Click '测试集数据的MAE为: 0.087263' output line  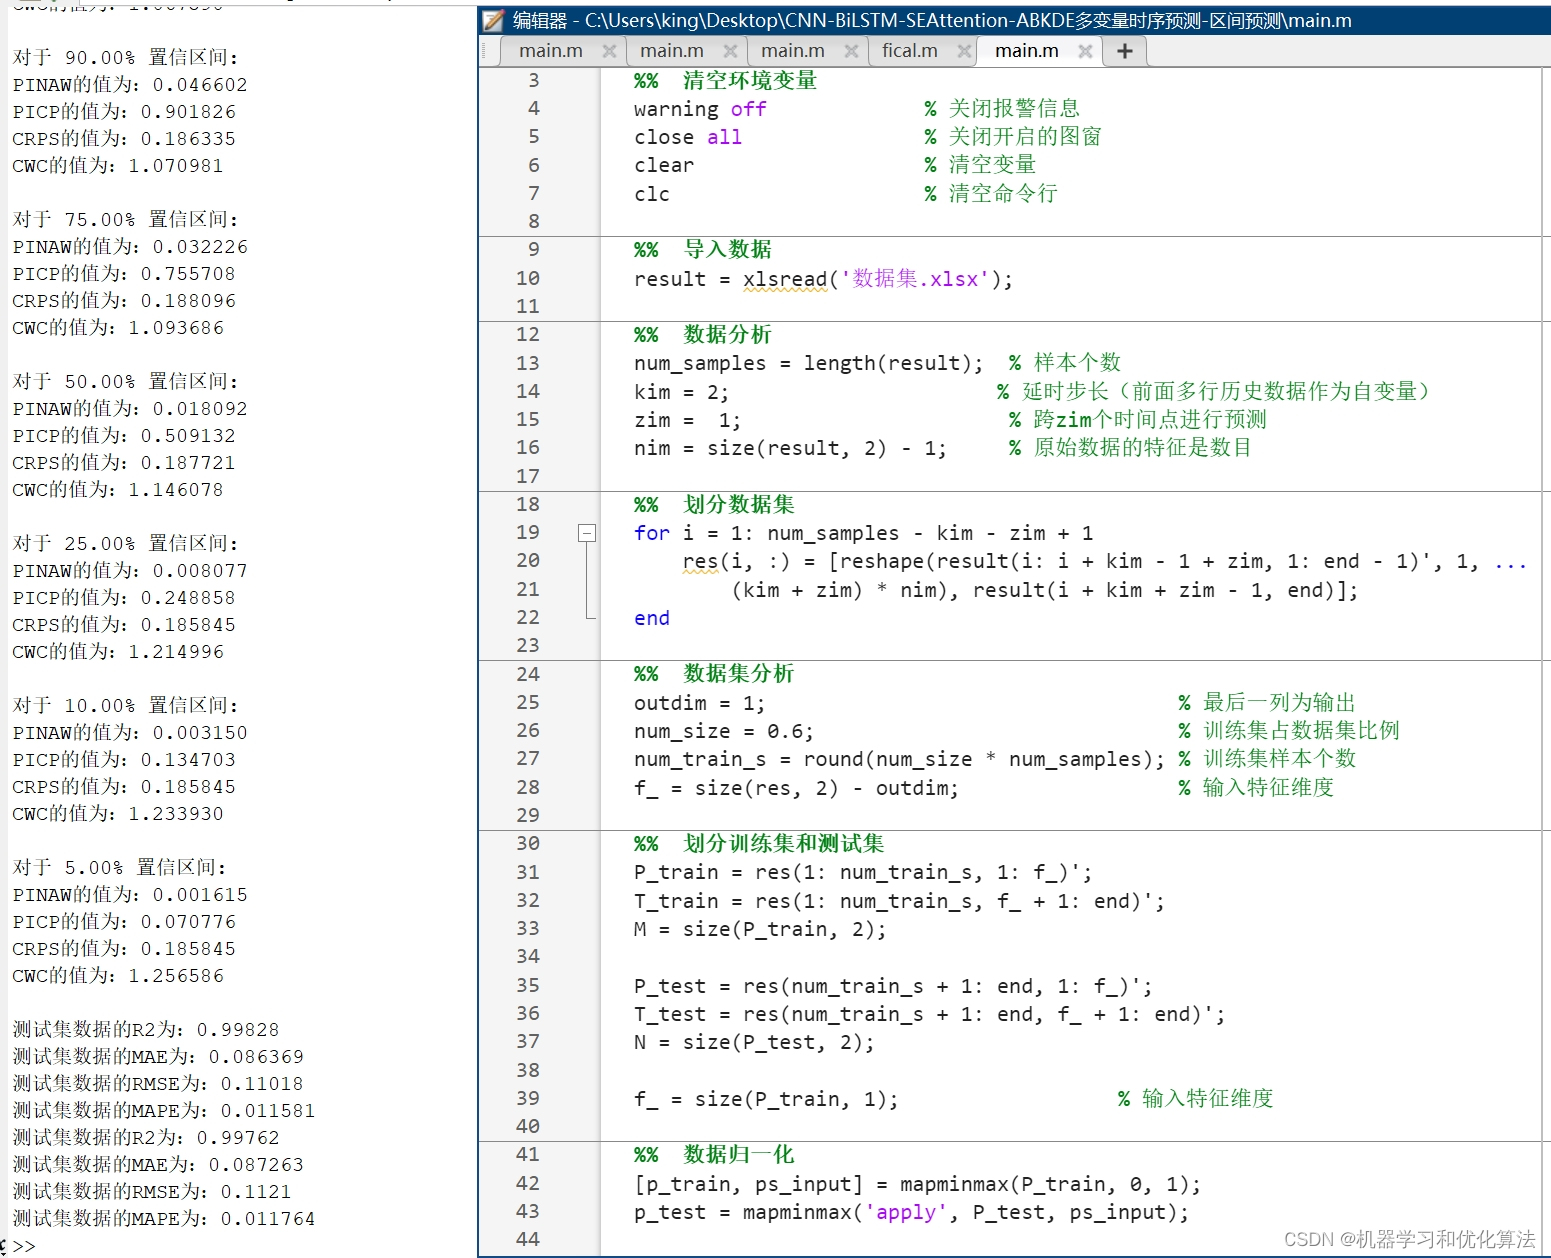coord(158,1164)
